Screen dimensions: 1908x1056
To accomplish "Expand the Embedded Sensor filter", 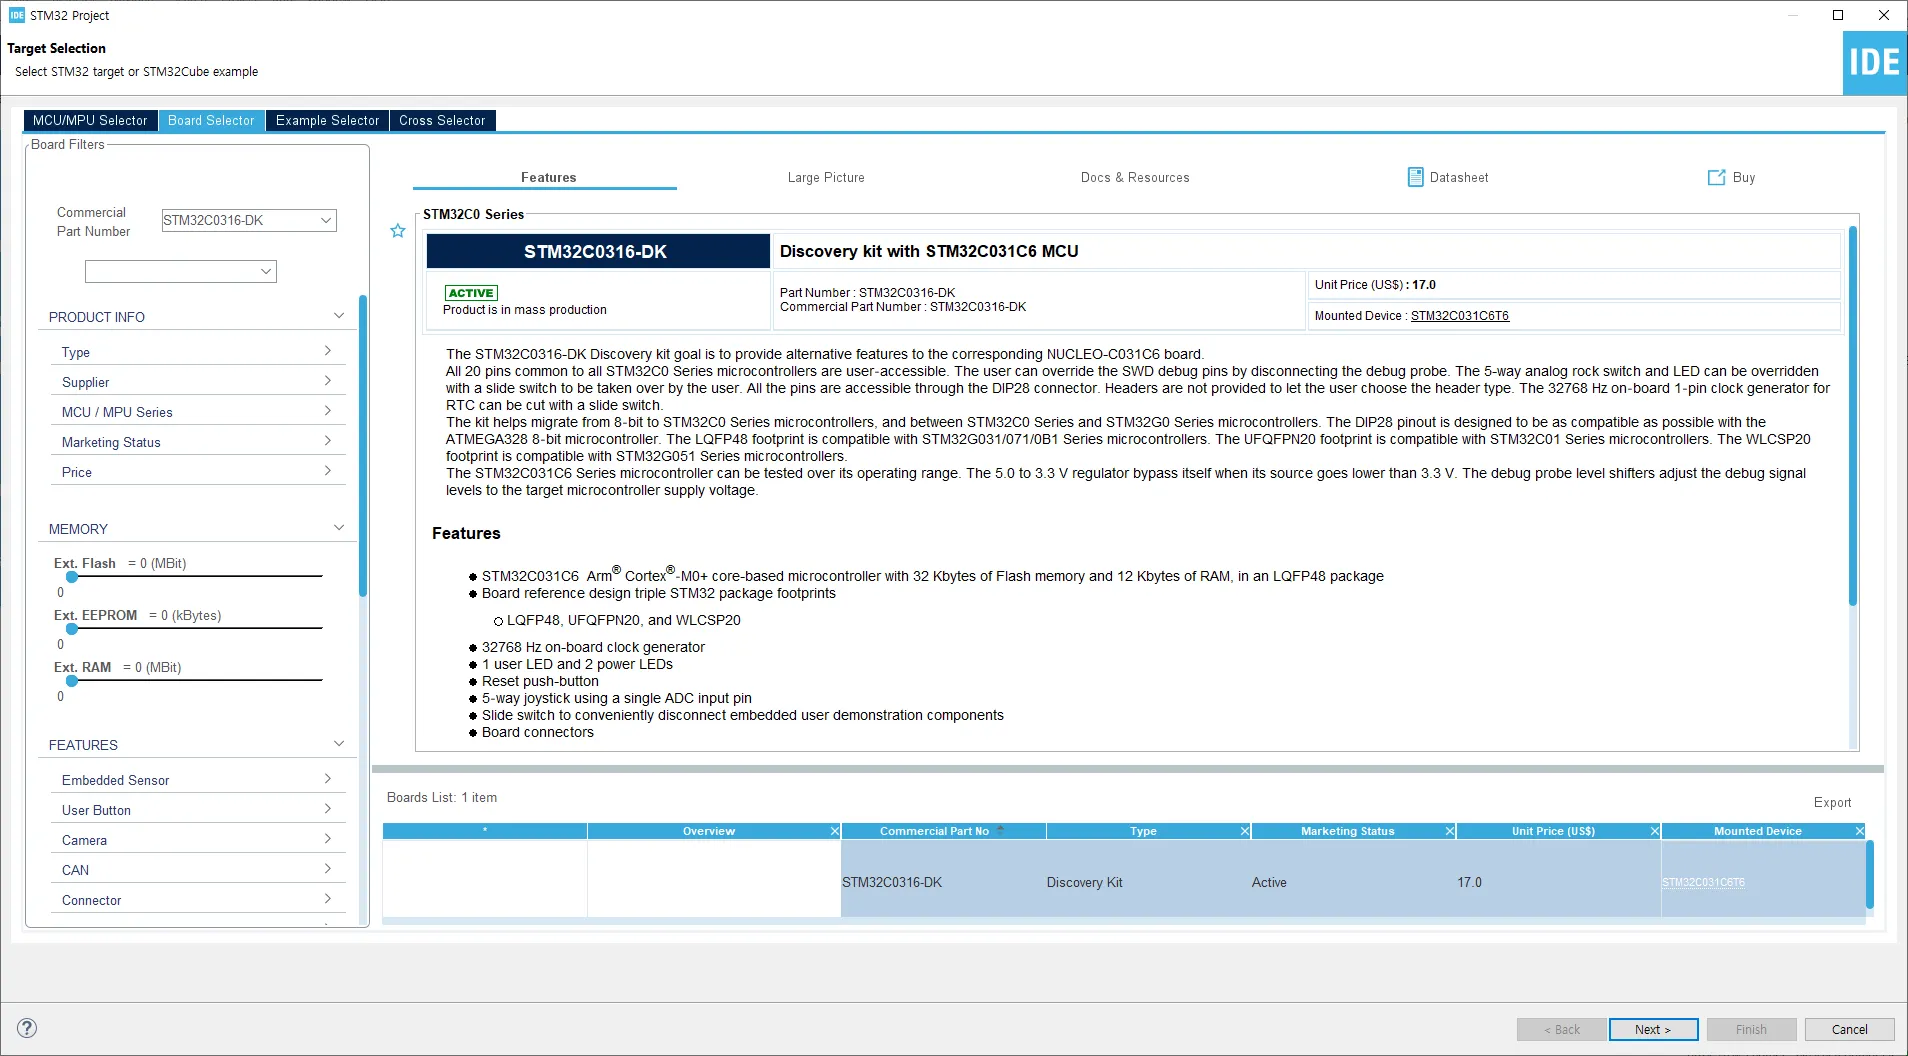I will tap(197, 780).
